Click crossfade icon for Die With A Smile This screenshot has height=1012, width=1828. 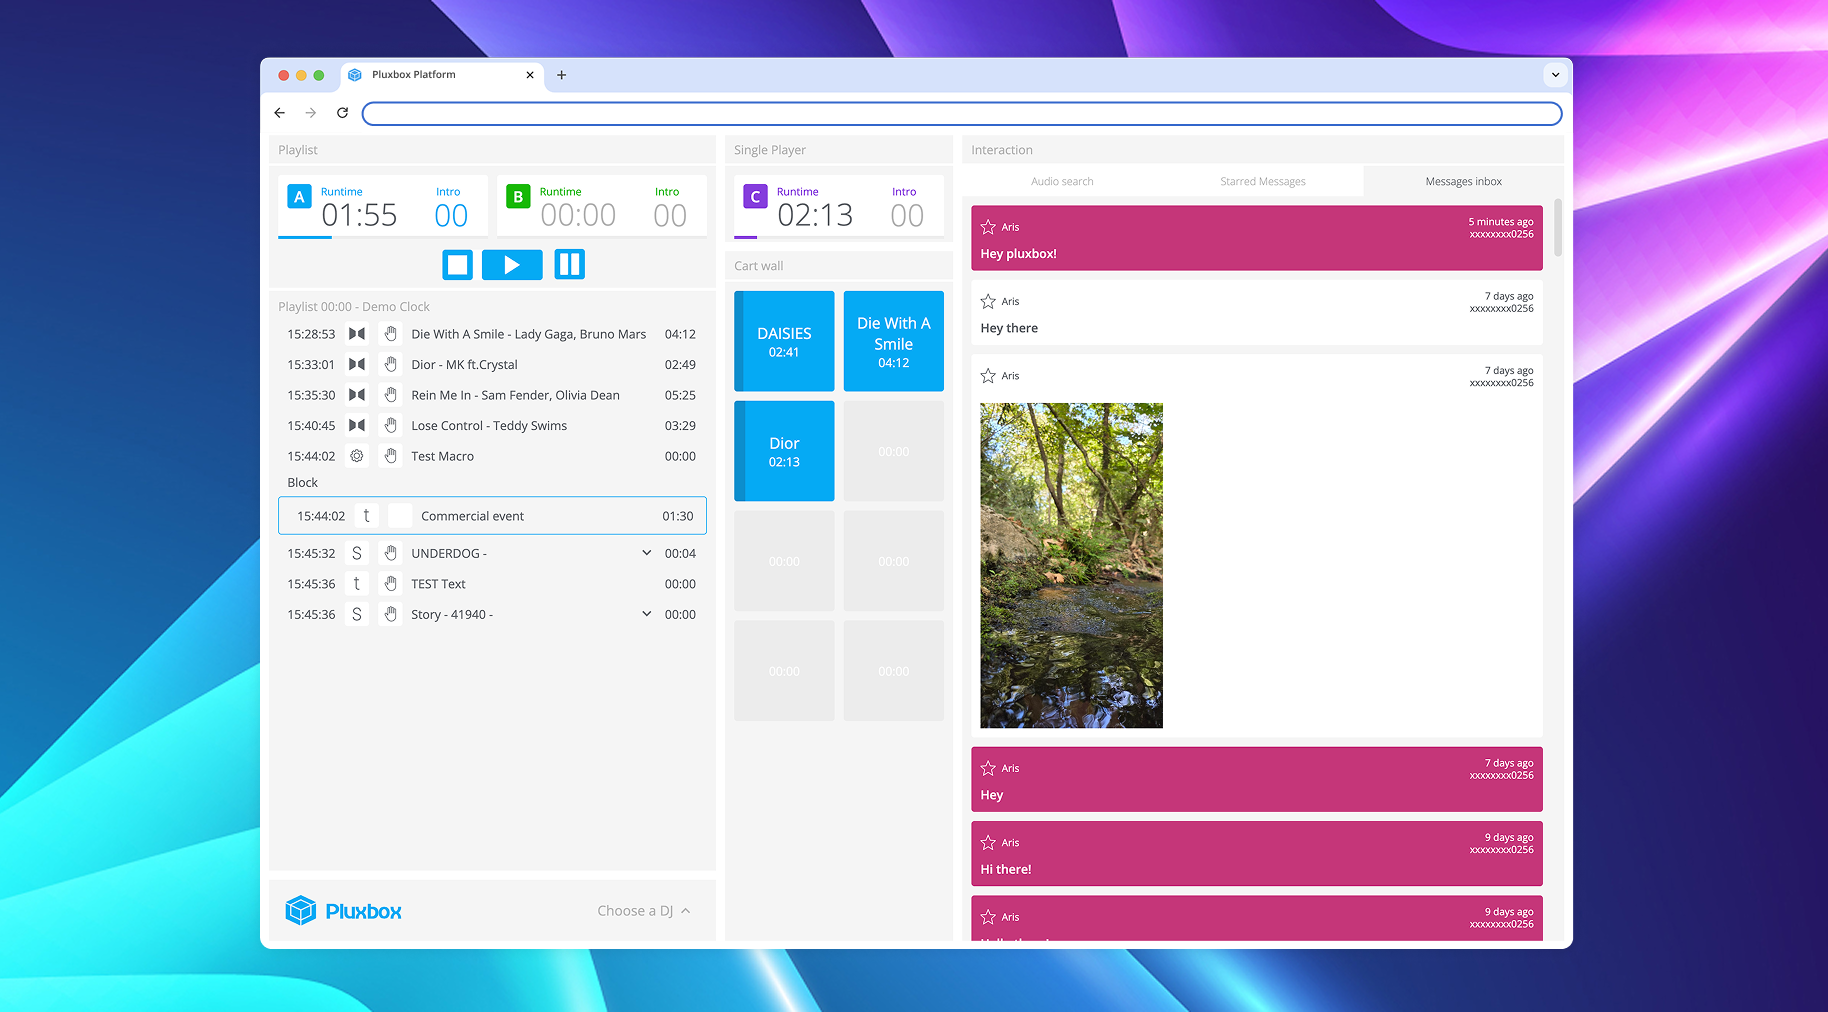357,334
